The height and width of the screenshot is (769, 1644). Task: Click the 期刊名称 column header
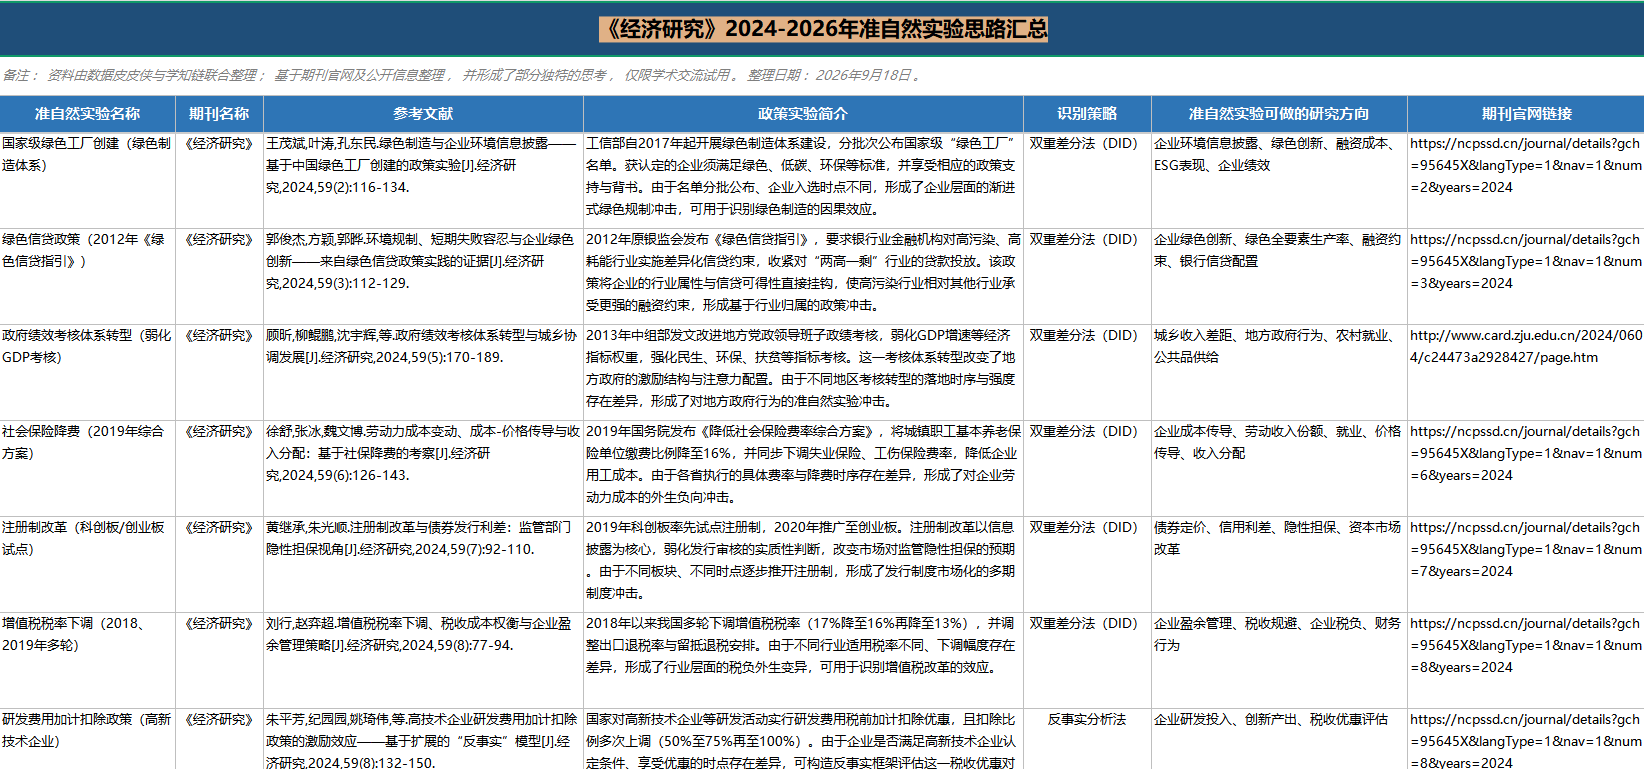pos(219,114)
